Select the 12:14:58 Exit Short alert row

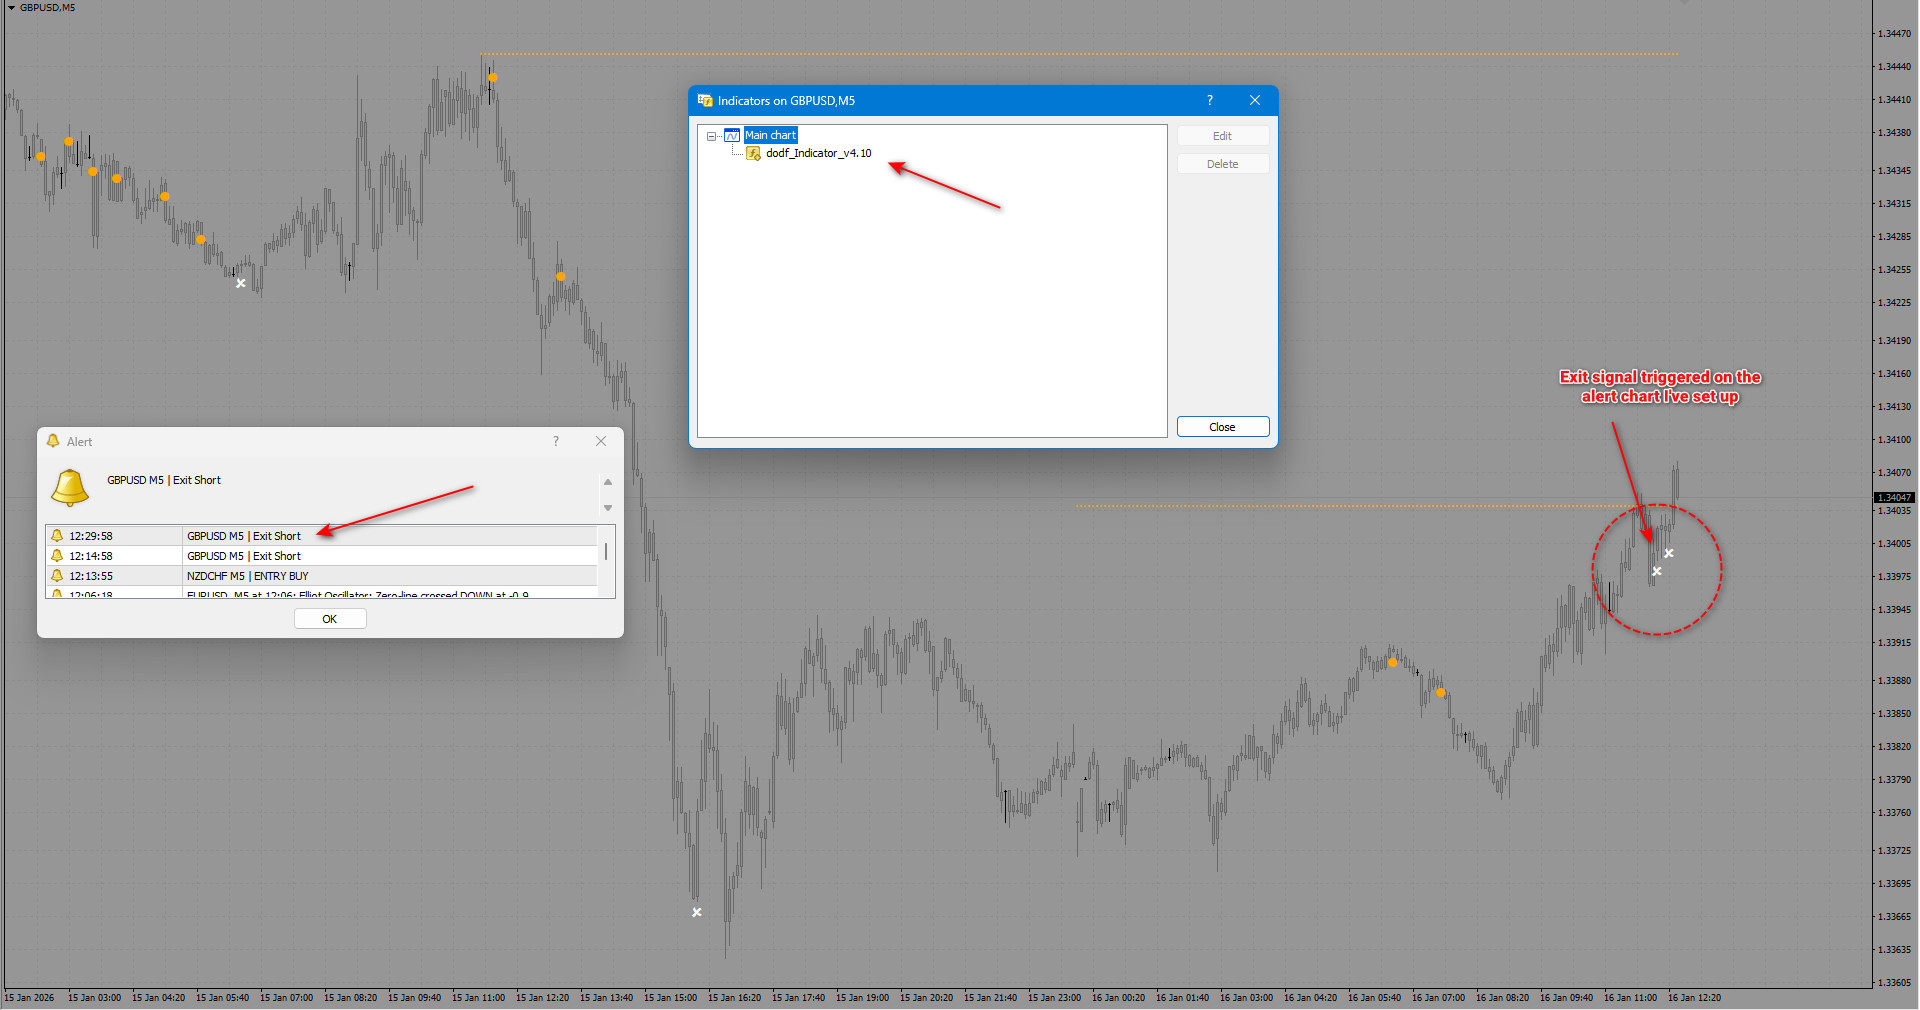(321, 556)
